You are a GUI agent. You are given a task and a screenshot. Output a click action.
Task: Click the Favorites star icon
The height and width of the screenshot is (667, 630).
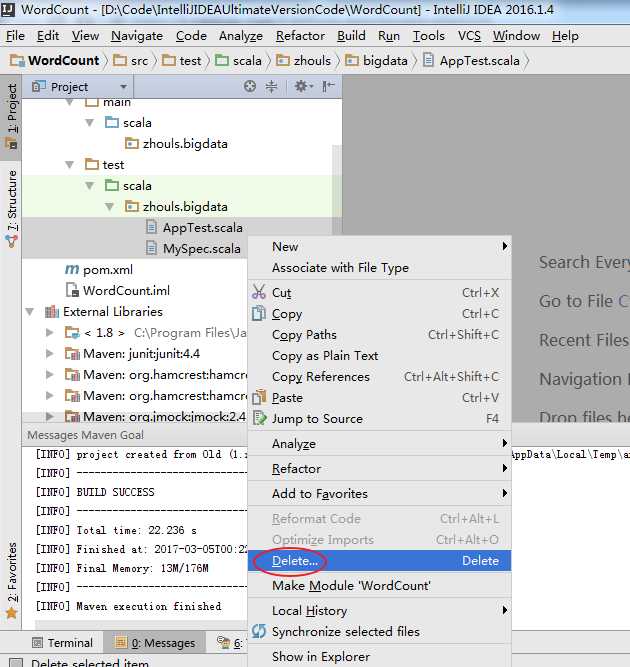click(x=11, y=613)
